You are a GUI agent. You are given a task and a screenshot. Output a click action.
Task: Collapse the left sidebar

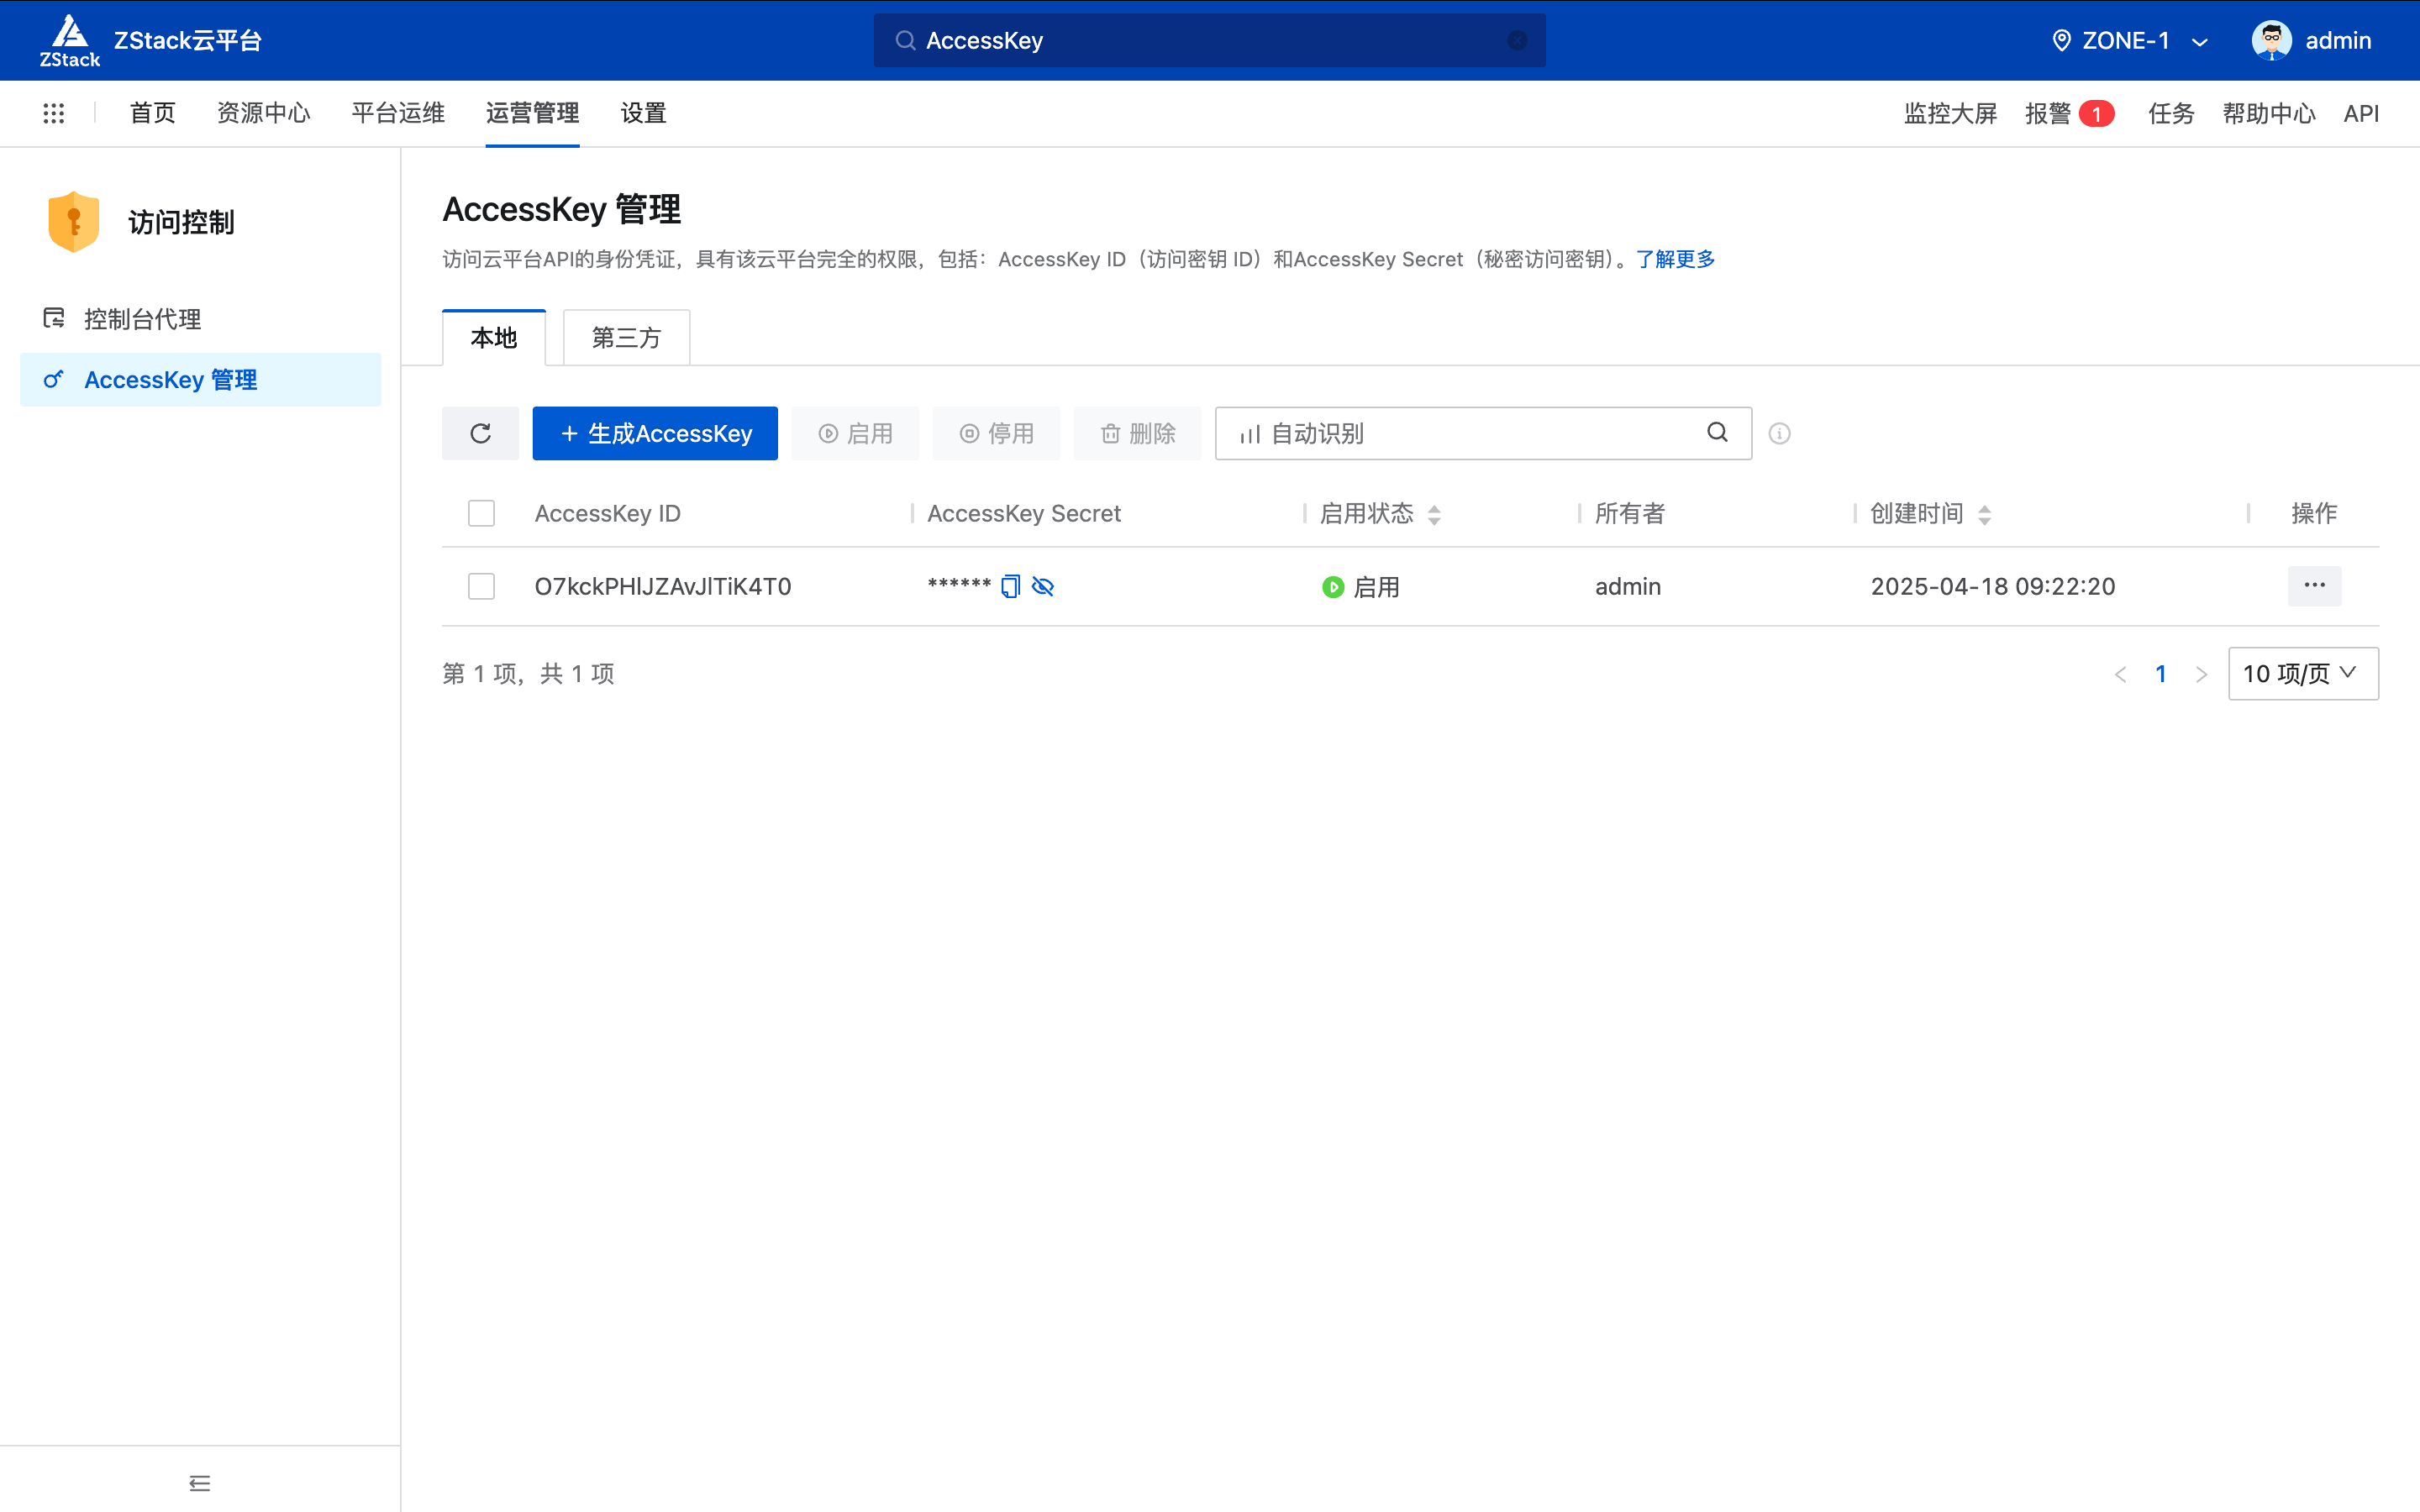click(199, 1483)
